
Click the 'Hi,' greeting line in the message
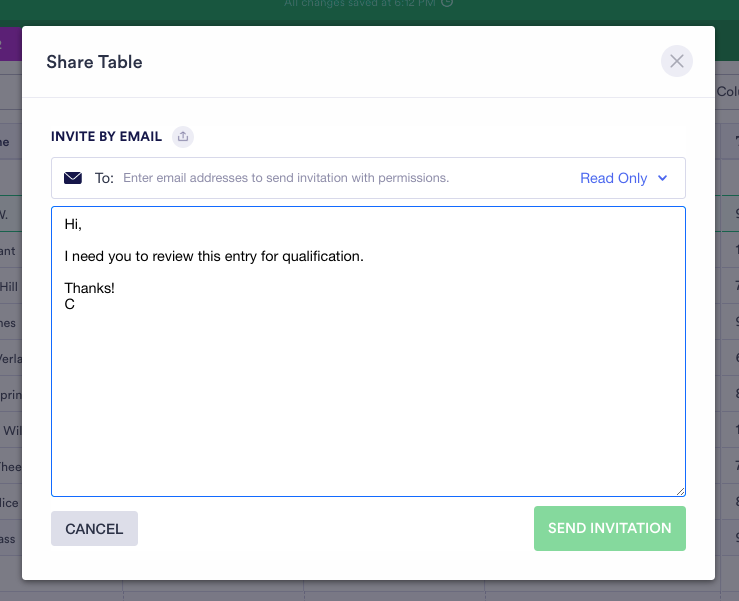tap(73, 225)
